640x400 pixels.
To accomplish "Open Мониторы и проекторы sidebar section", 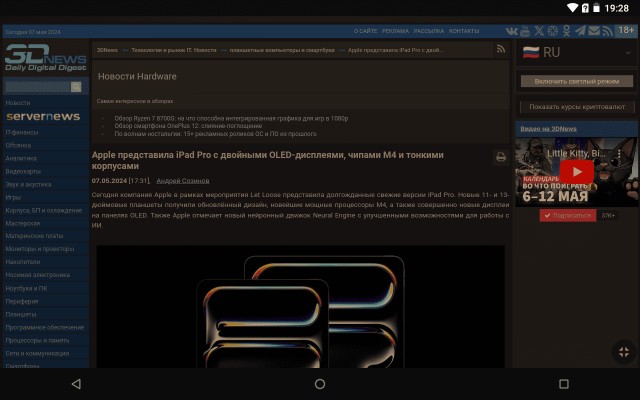I will tap(40, 249).
